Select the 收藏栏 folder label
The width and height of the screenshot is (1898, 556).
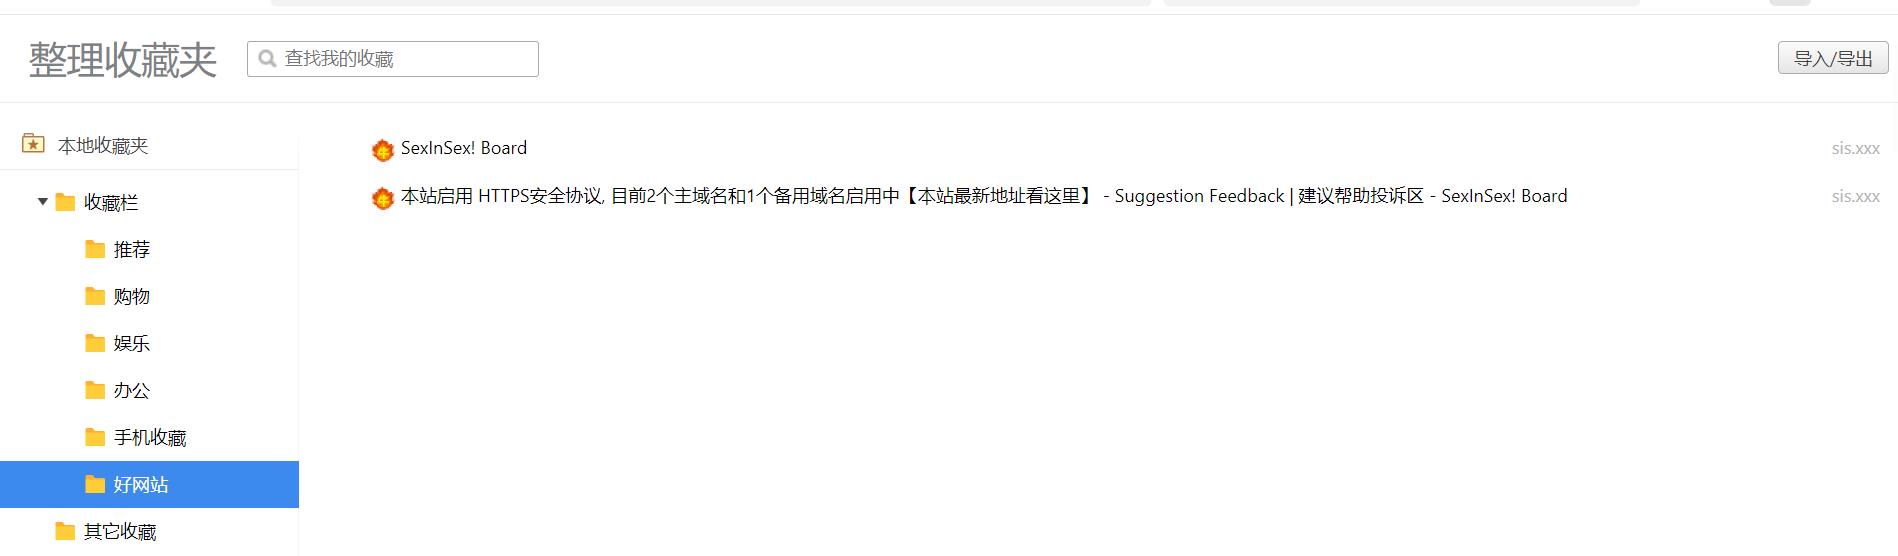click(x=111, y=203)
